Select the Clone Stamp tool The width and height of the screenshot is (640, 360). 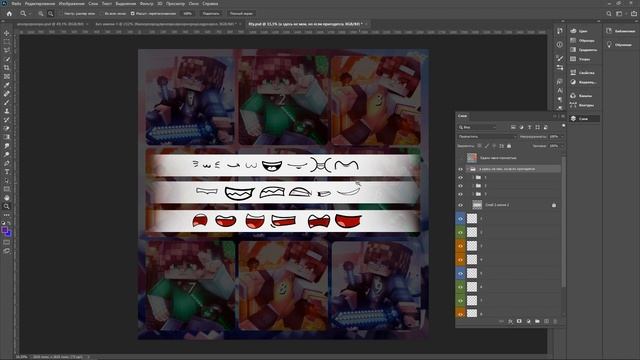tap(7, 111)
